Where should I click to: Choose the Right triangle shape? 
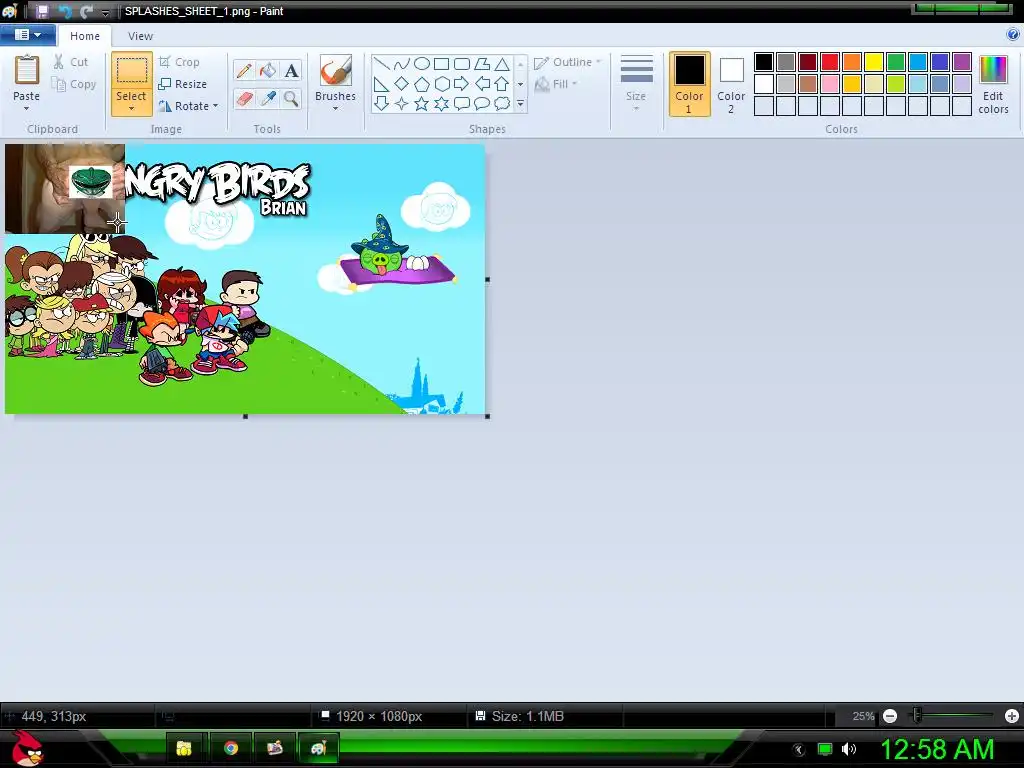(x=381, y=84)
